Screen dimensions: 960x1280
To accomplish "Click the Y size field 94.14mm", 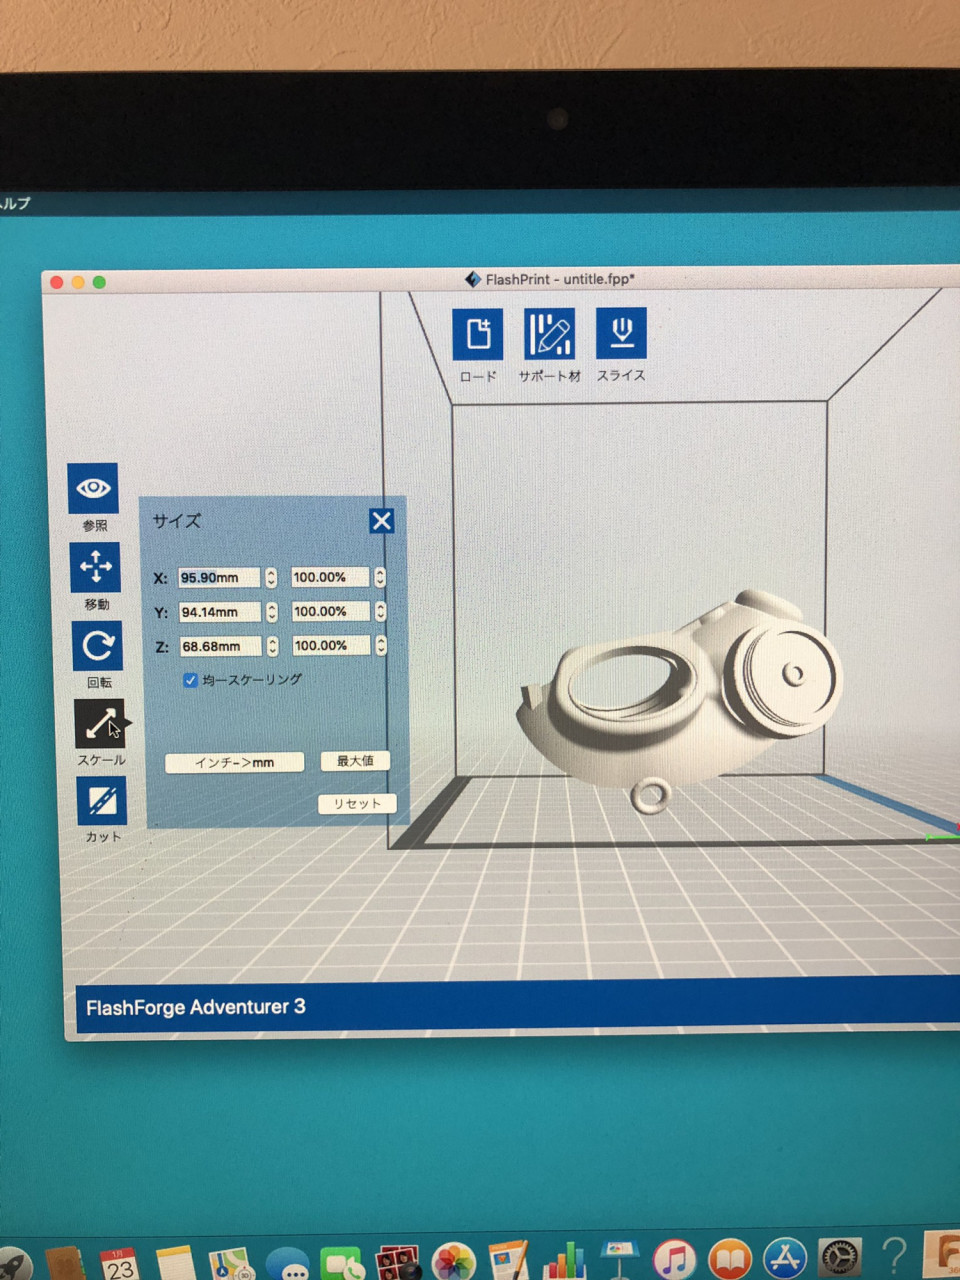I will point(220,612).
